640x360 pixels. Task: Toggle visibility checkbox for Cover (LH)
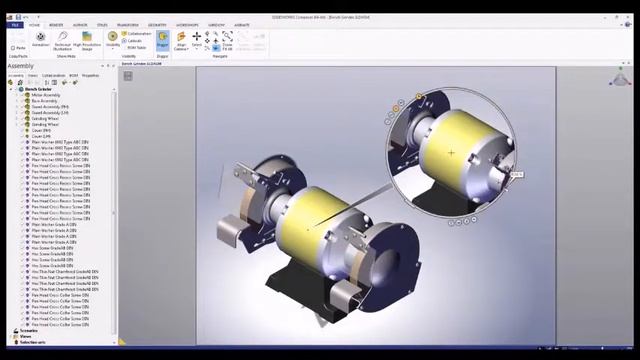(23, 136)
